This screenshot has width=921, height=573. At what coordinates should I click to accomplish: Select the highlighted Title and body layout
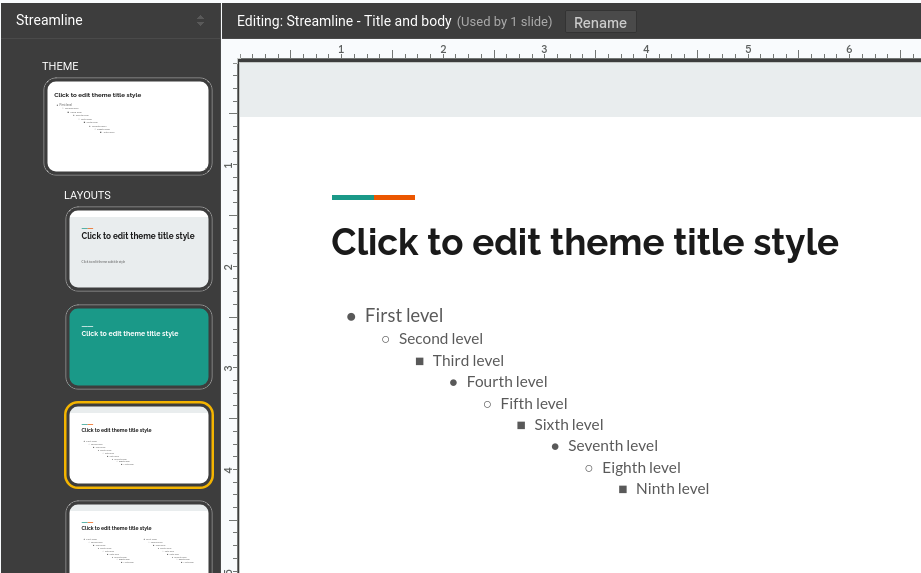pos(139,444)
